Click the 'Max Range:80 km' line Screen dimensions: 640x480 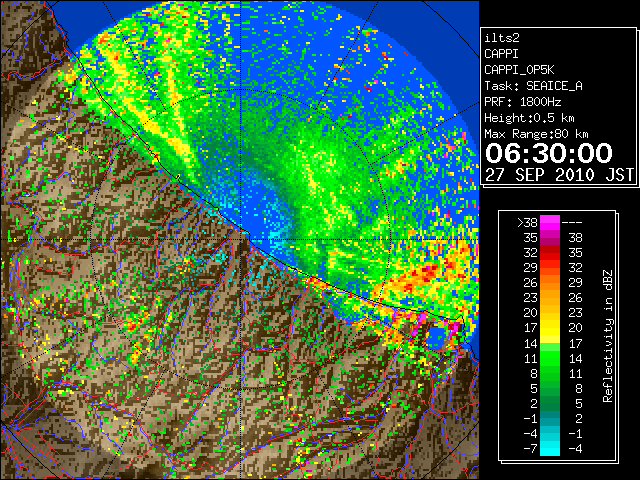[536, 134]
